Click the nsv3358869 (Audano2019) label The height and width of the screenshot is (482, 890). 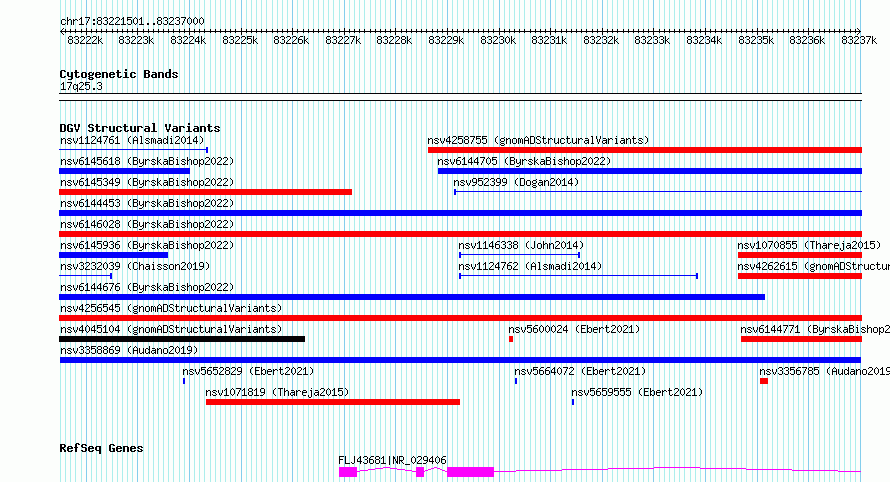[x=129, y=350]
